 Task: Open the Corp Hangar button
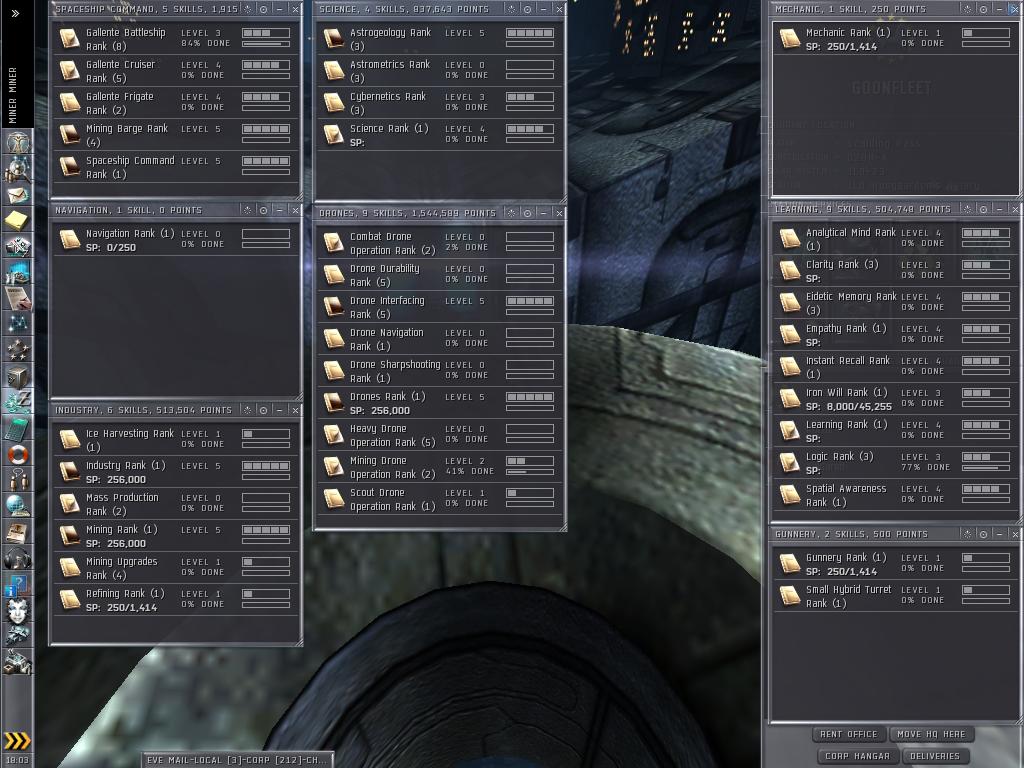pyautogui.click(x=857, y=756)
